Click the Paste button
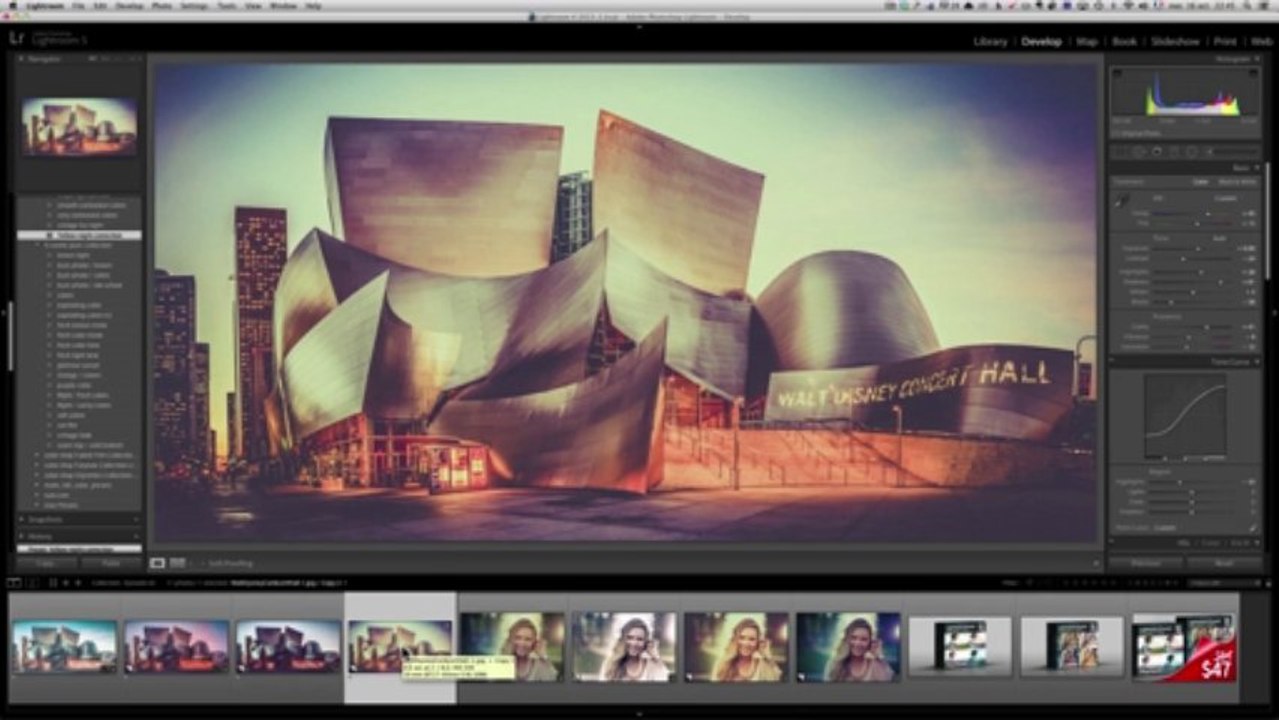The width and height of the screenshot is (1279, 720). (x=111, y=563)
